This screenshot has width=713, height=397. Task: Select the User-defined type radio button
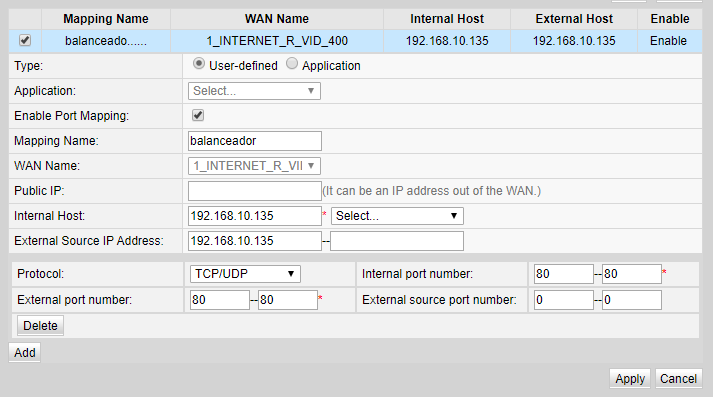coord(198,64)
